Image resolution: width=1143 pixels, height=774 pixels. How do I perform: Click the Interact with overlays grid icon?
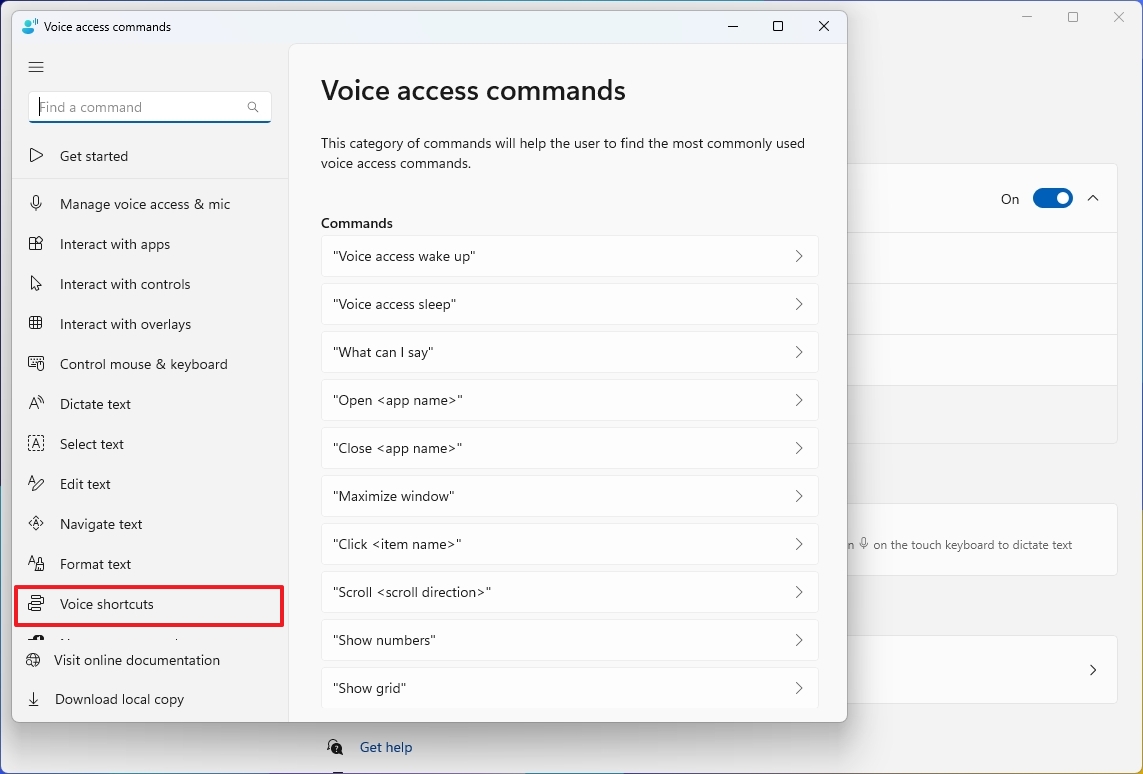pyautogui.click(x=36, y=323)
